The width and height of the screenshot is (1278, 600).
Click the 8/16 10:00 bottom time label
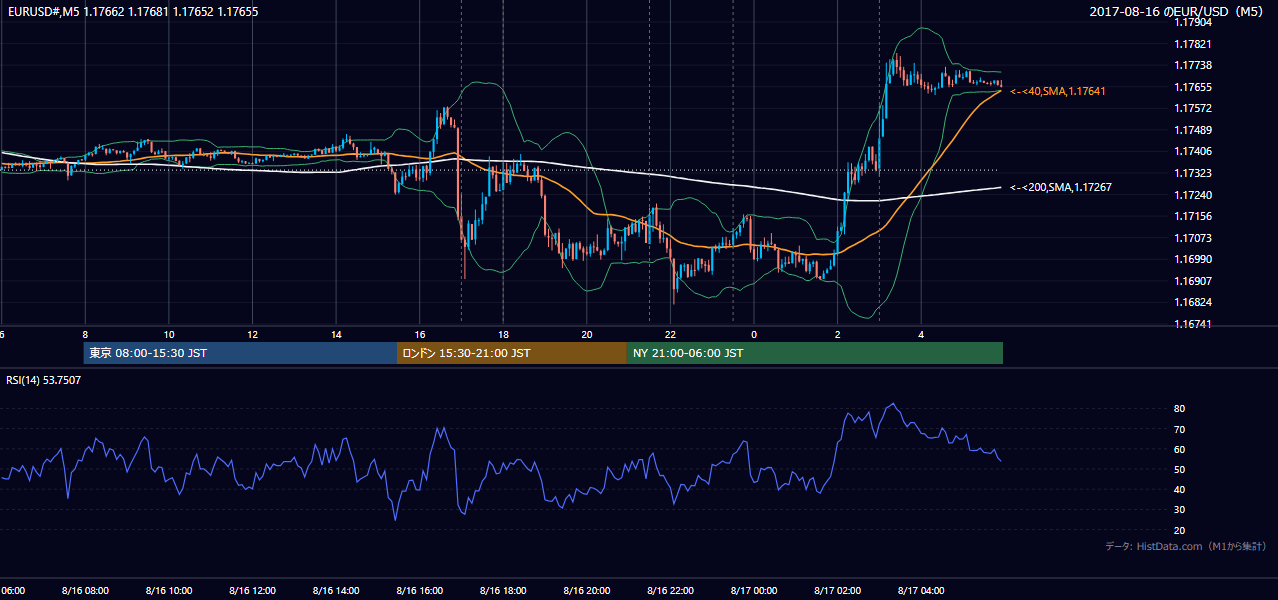169,590
